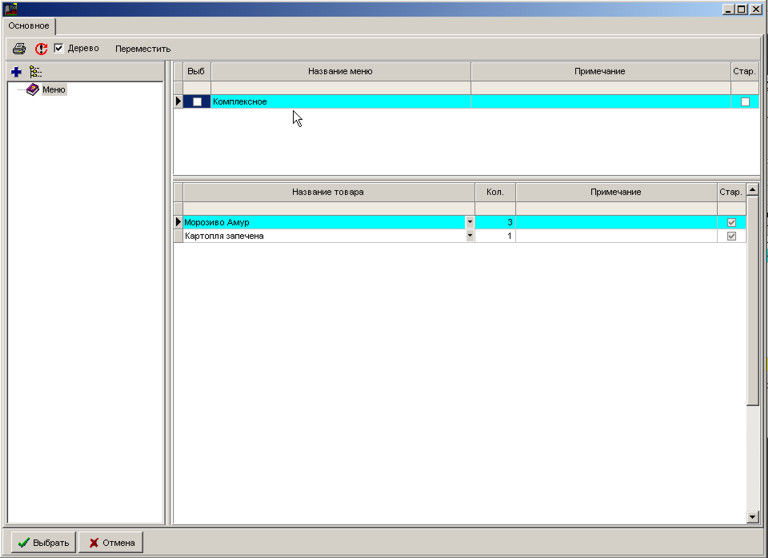Sort by Название товара column header

coord(328,192)
